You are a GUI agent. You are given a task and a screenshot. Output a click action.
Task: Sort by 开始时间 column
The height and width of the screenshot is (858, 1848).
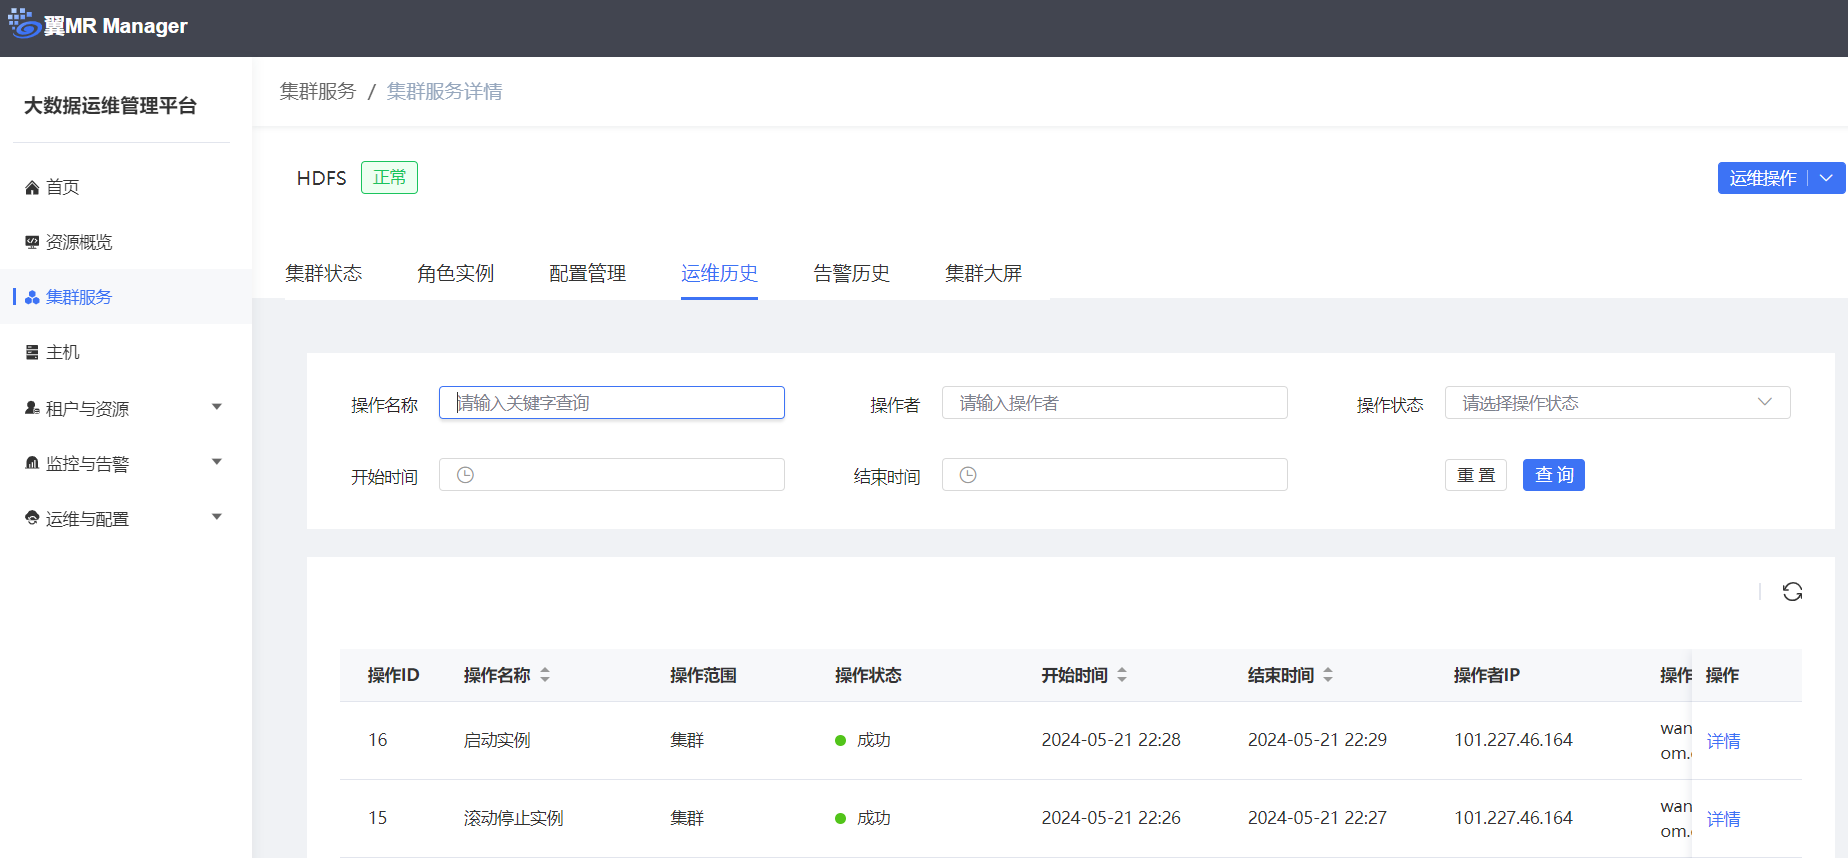pyautogui.click(x=1122, y=675)
